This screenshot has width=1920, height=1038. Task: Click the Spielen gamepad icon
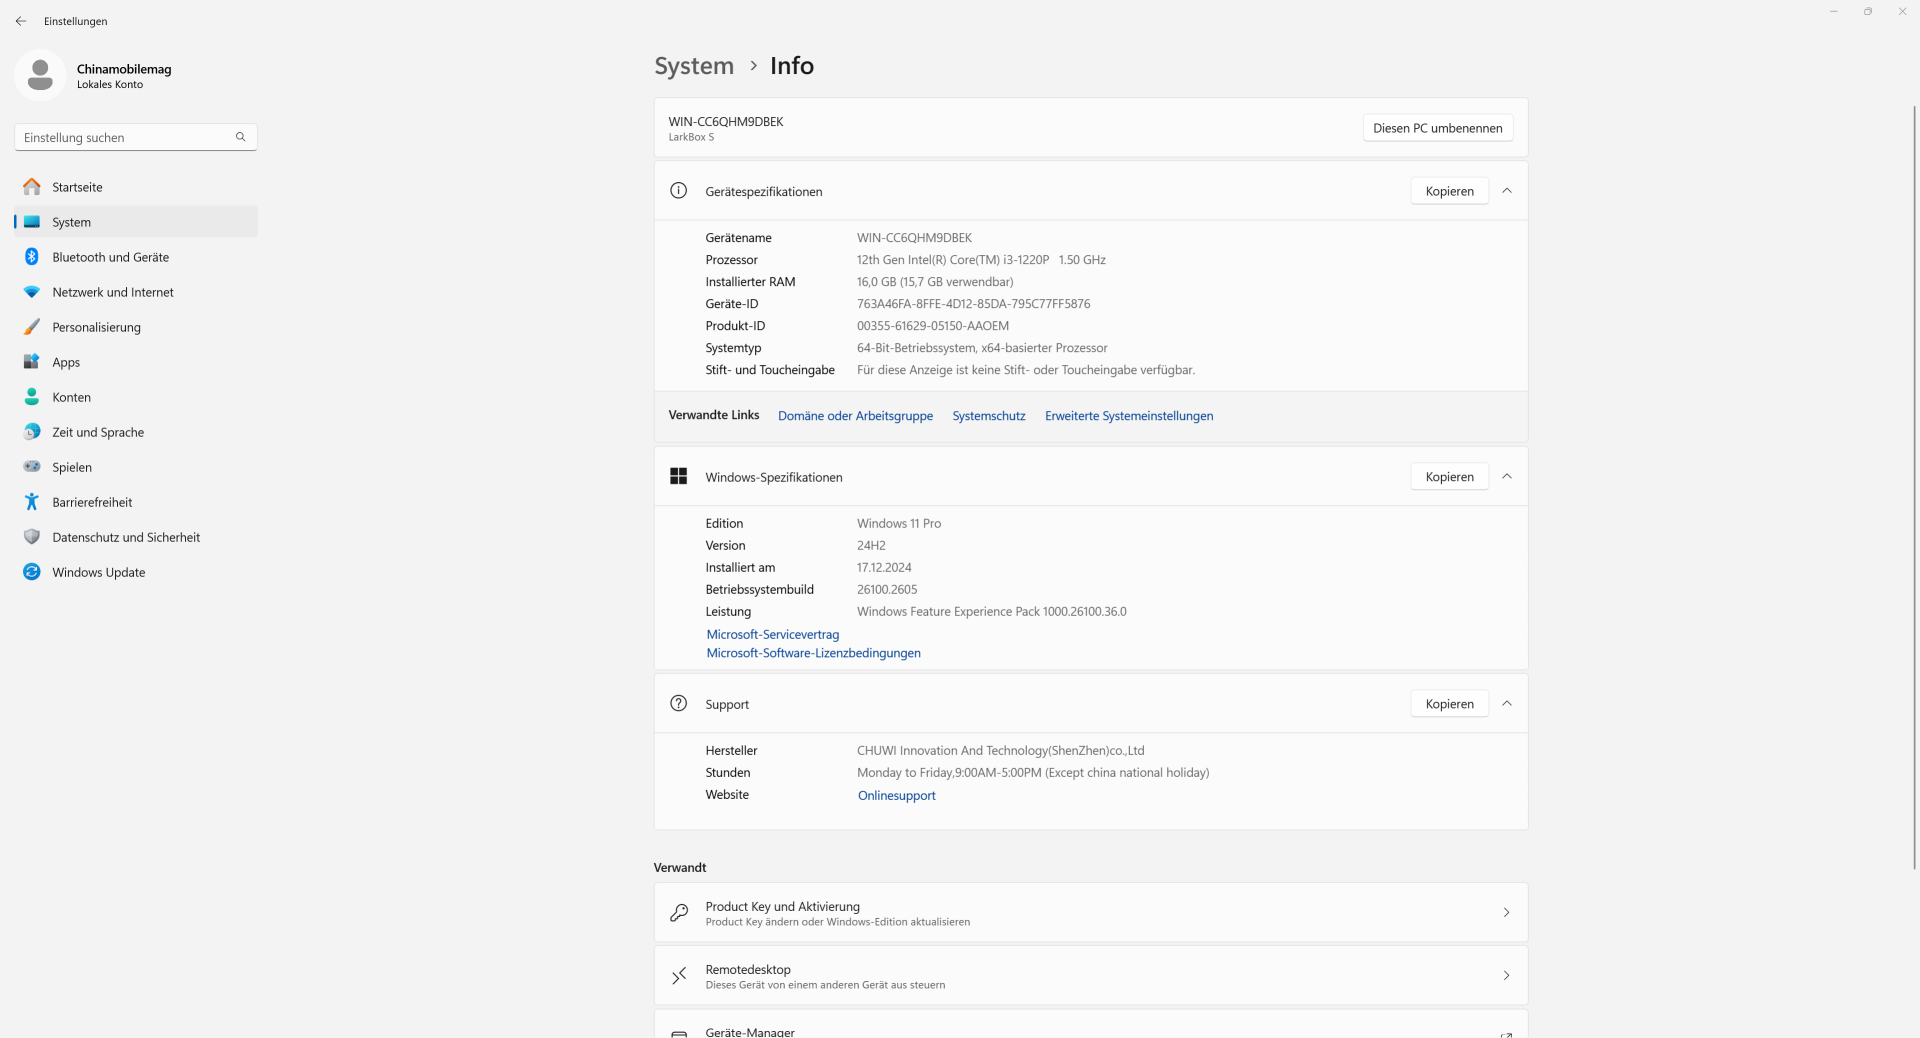(x=32, y=467)
